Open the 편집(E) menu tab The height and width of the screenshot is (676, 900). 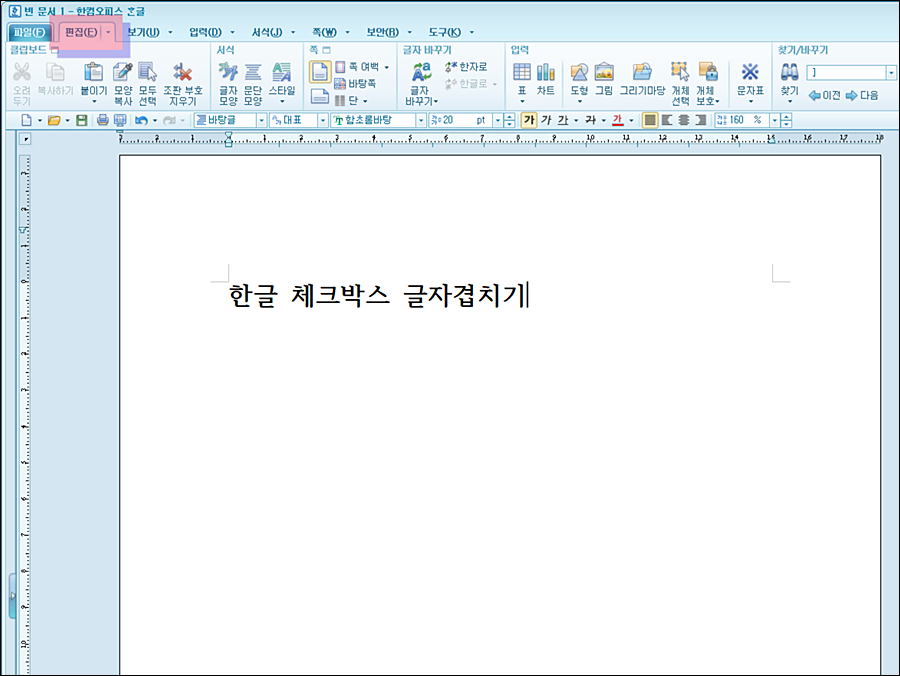pyautogui.click(x=81, y=32)
